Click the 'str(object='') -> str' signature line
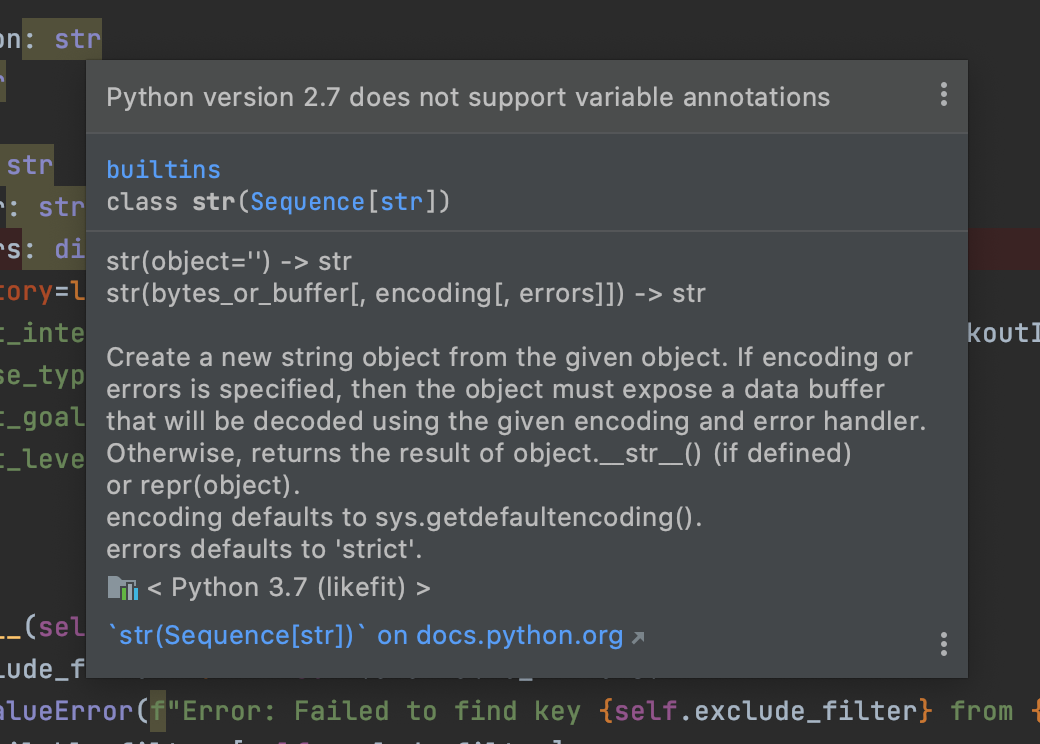 point(229,262)
